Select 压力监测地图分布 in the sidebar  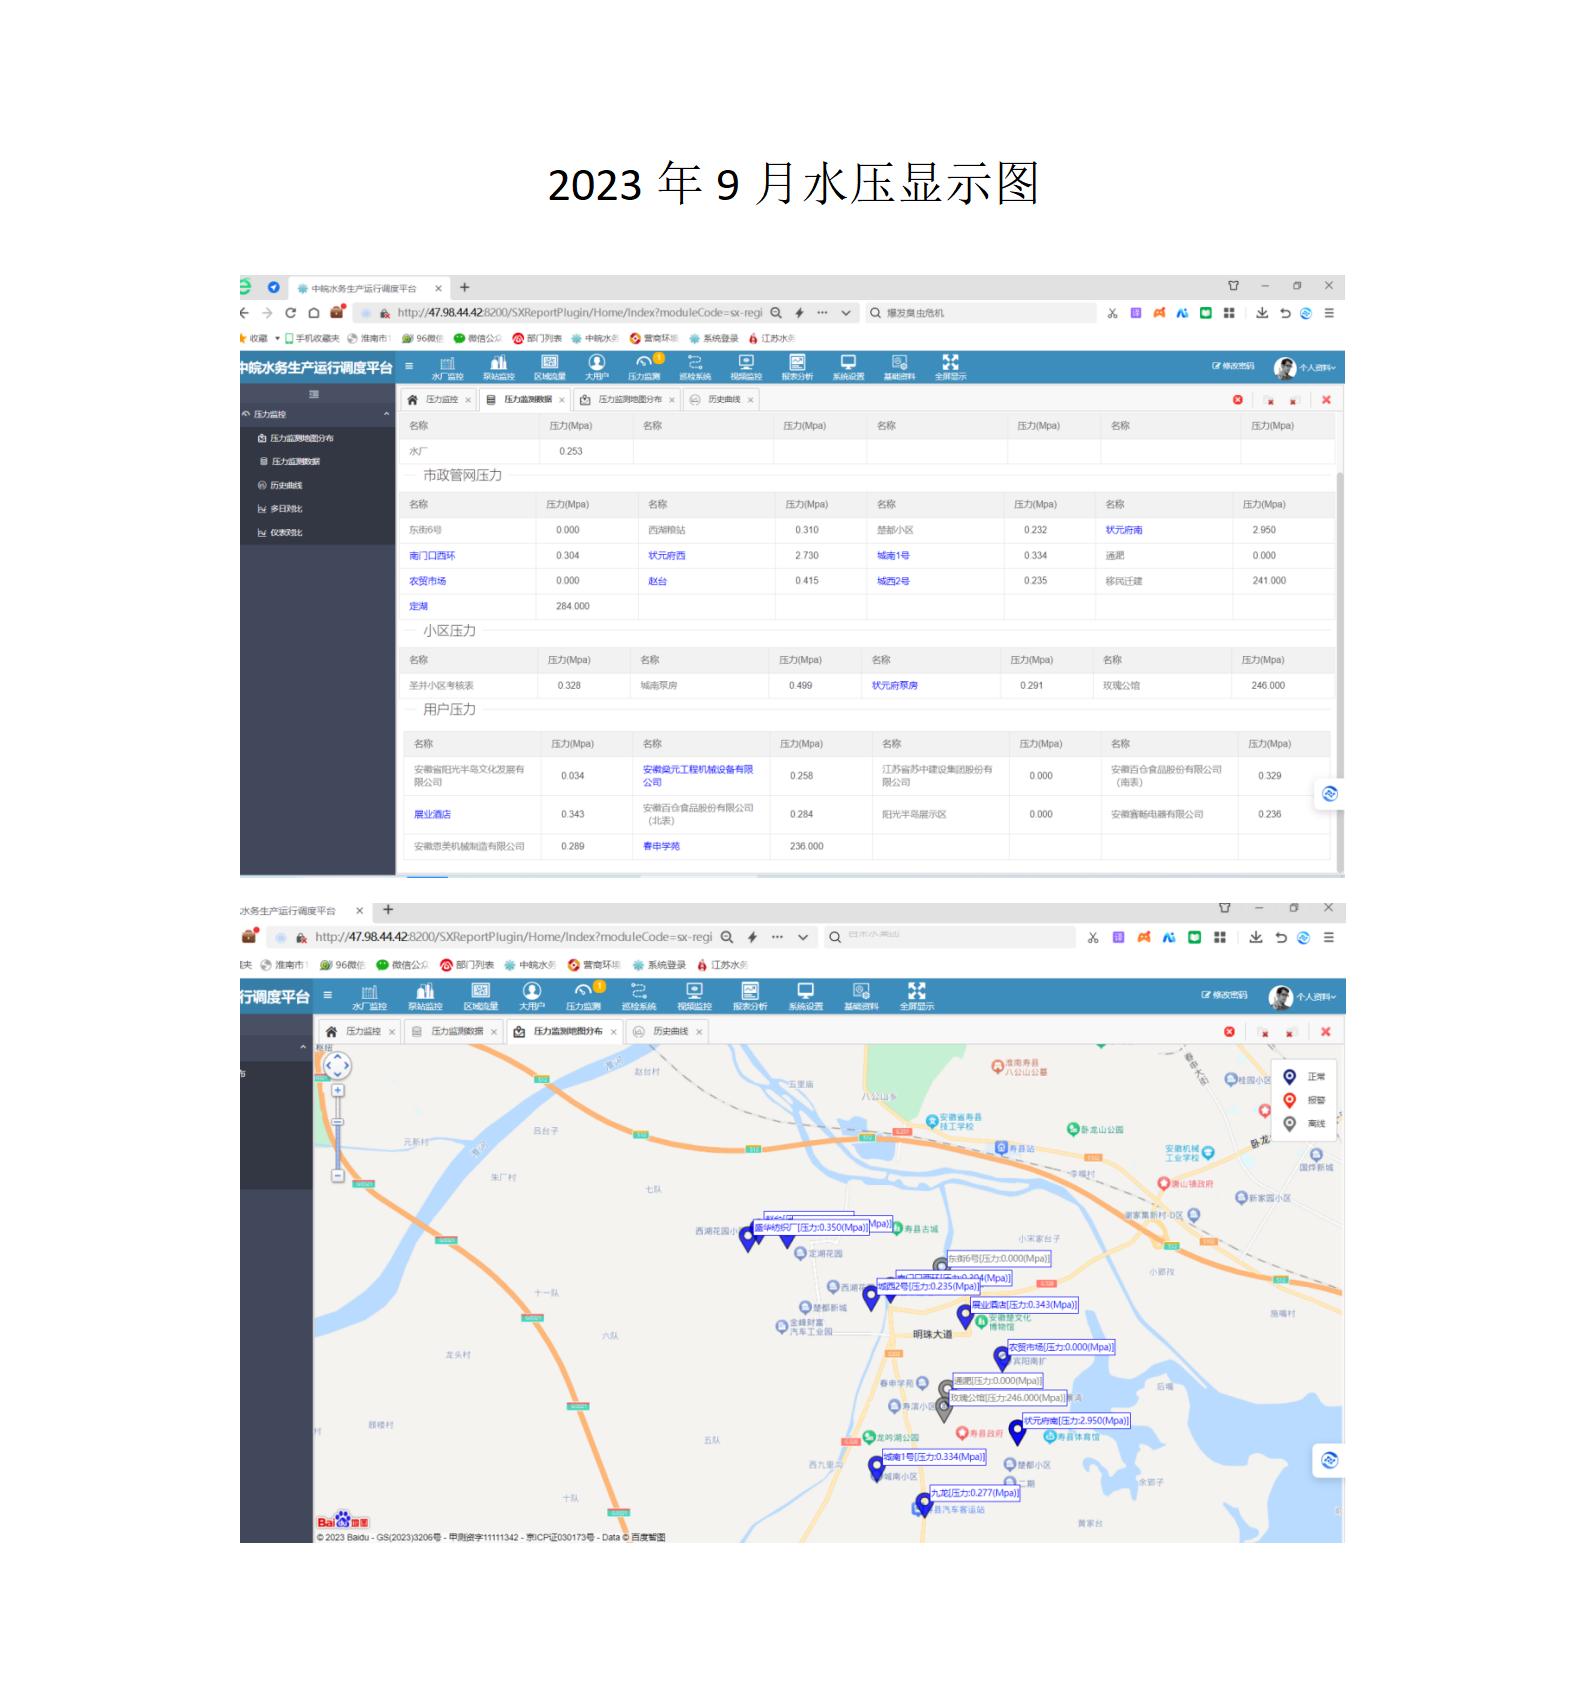(x=296, y=438)
